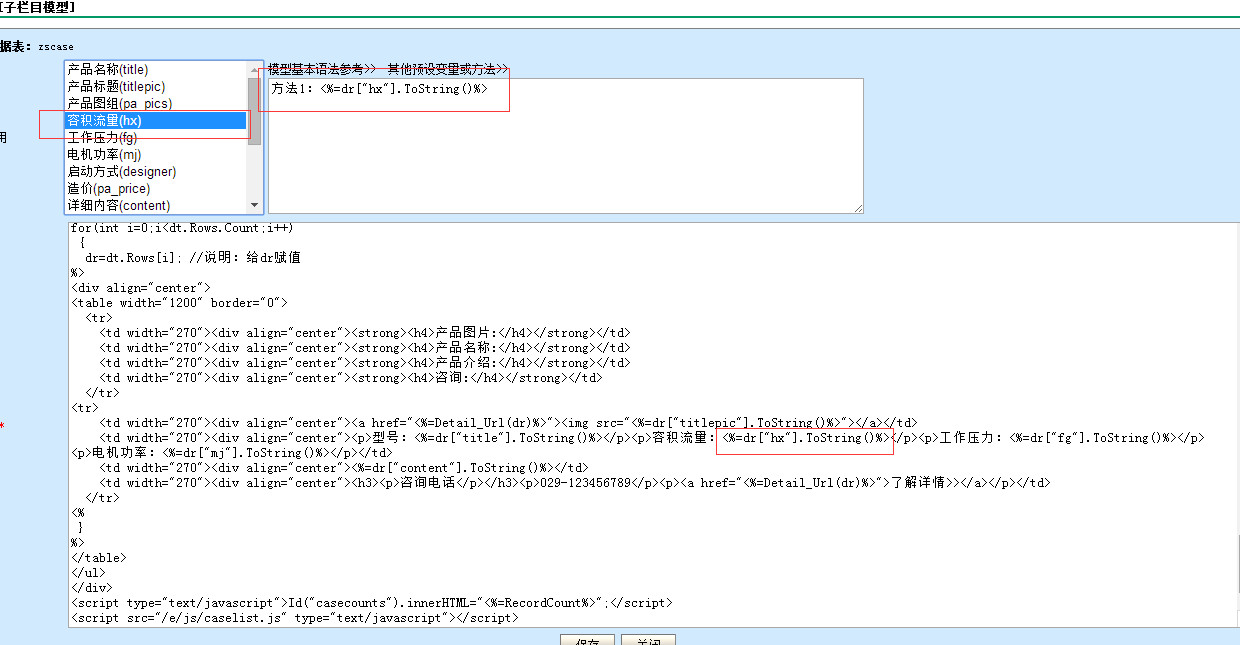Click dr["fg"].ToString() after 工作压力 in code
The height and width of the screenshot is (645, 1240).
click(1092, 438)
